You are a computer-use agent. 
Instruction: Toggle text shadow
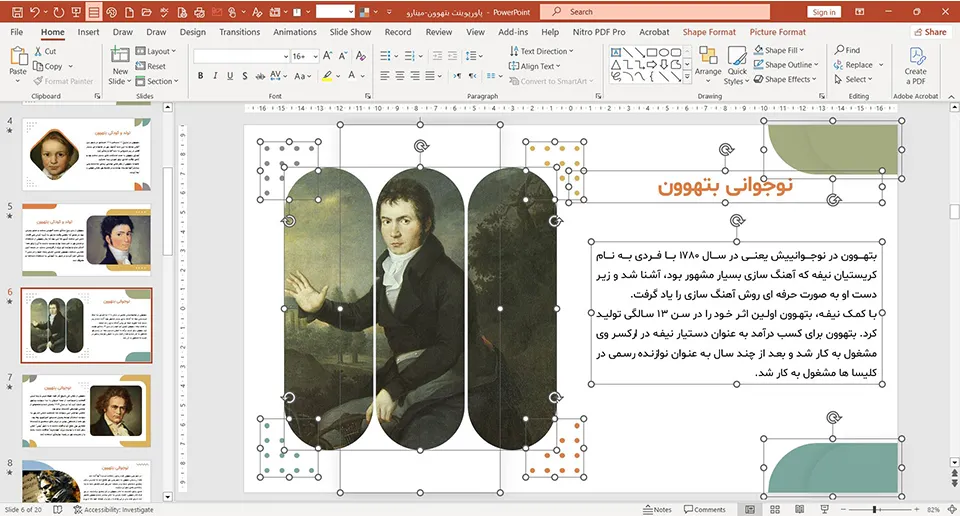[x=244, y=76]
